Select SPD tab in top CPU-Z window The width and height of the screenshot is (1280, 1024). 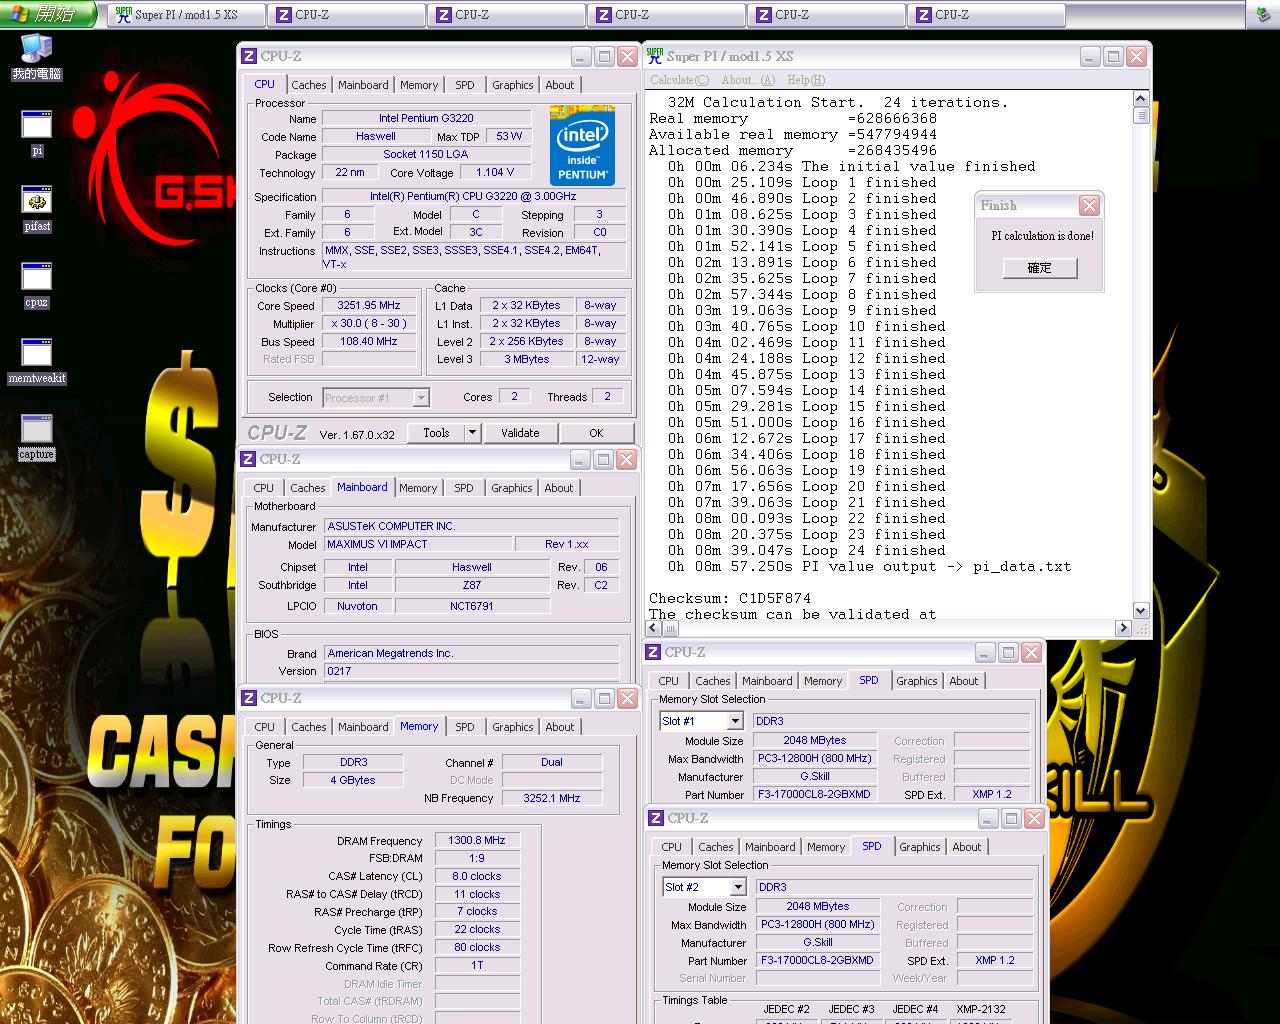click(465, 85)
